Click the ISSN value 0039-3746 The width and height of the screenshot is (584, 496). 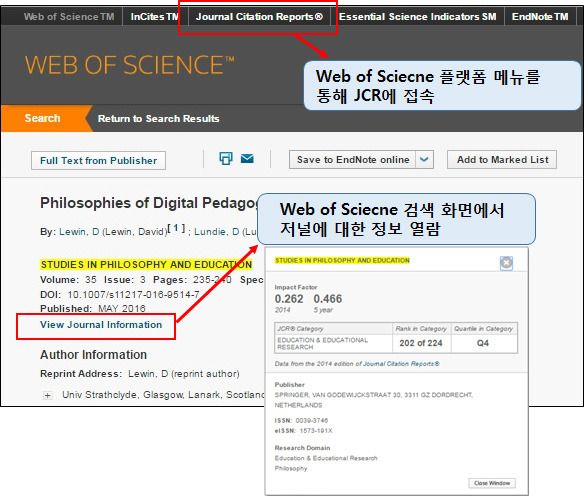pos(312,420)
